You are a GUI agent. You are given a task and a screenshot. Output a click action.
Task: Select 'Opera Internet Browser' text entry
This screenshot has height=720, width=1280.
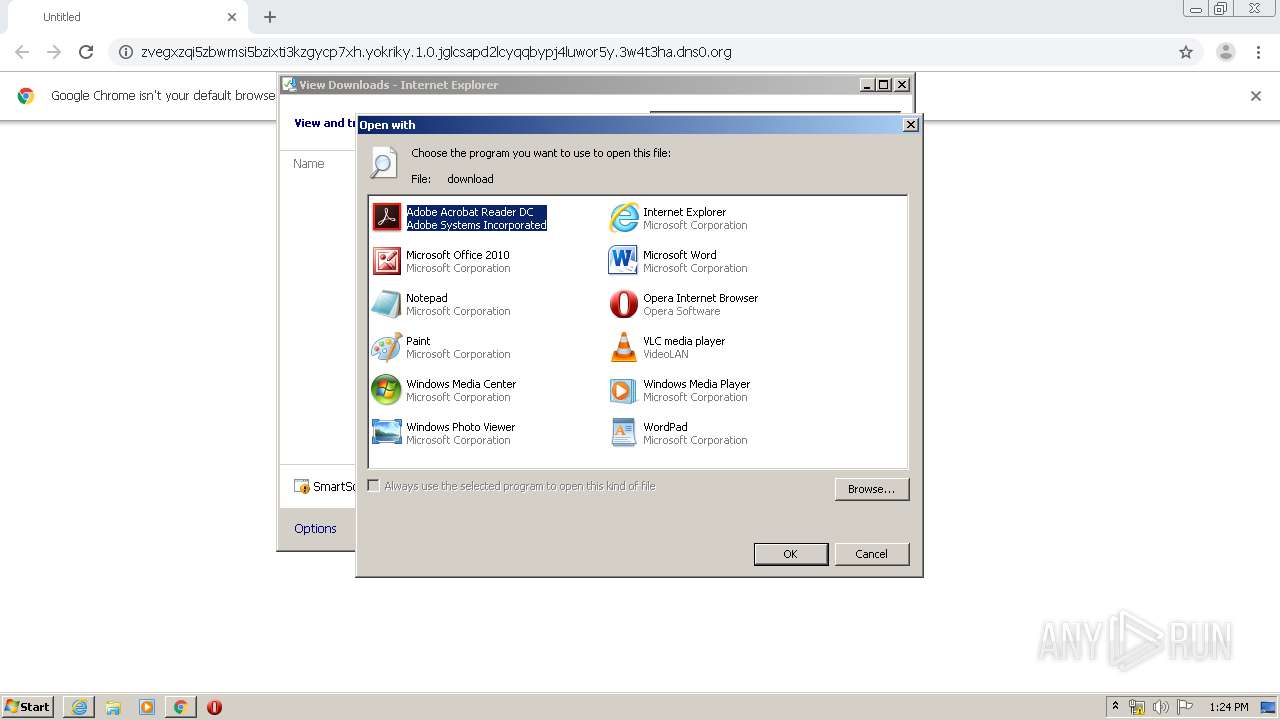tap(700, 298)
